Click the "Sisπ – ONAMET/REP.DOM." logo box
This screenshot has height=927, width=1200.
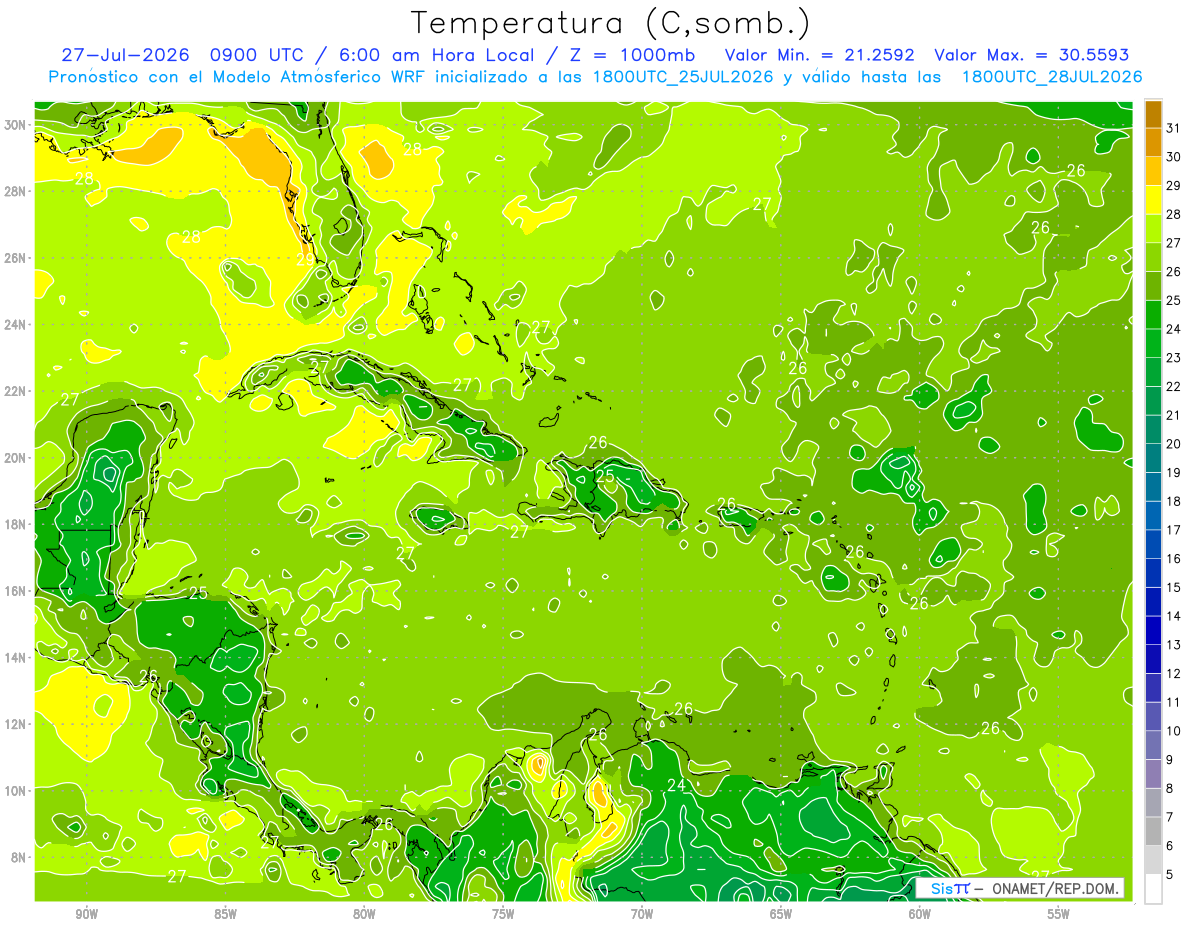coord(1020,888)
